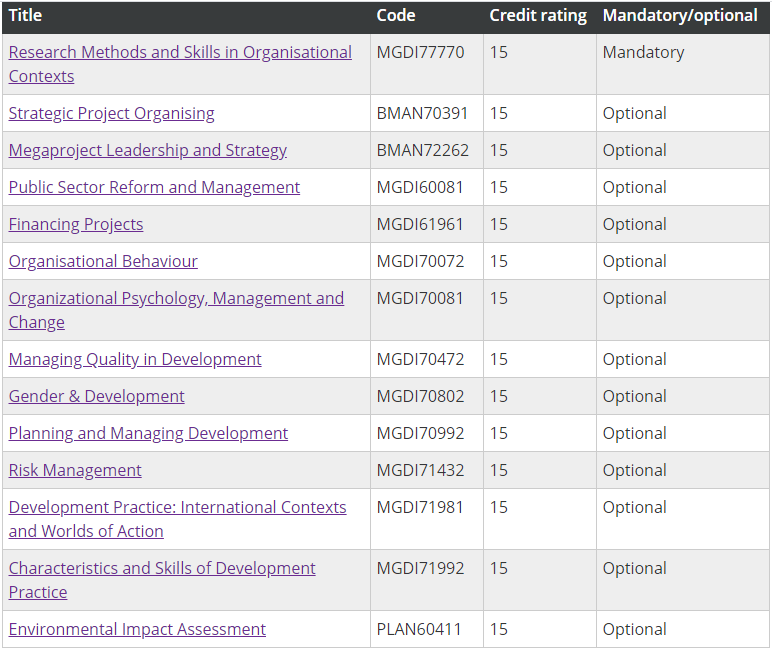Click Environmental Impact Assessment link
The width and height of the screenshot is (772, 649).
(137, 629)
